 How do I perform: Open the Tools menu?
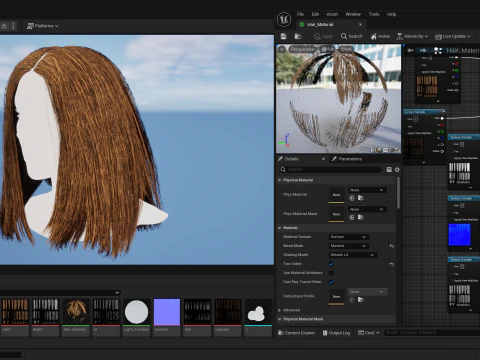point(374,14)
